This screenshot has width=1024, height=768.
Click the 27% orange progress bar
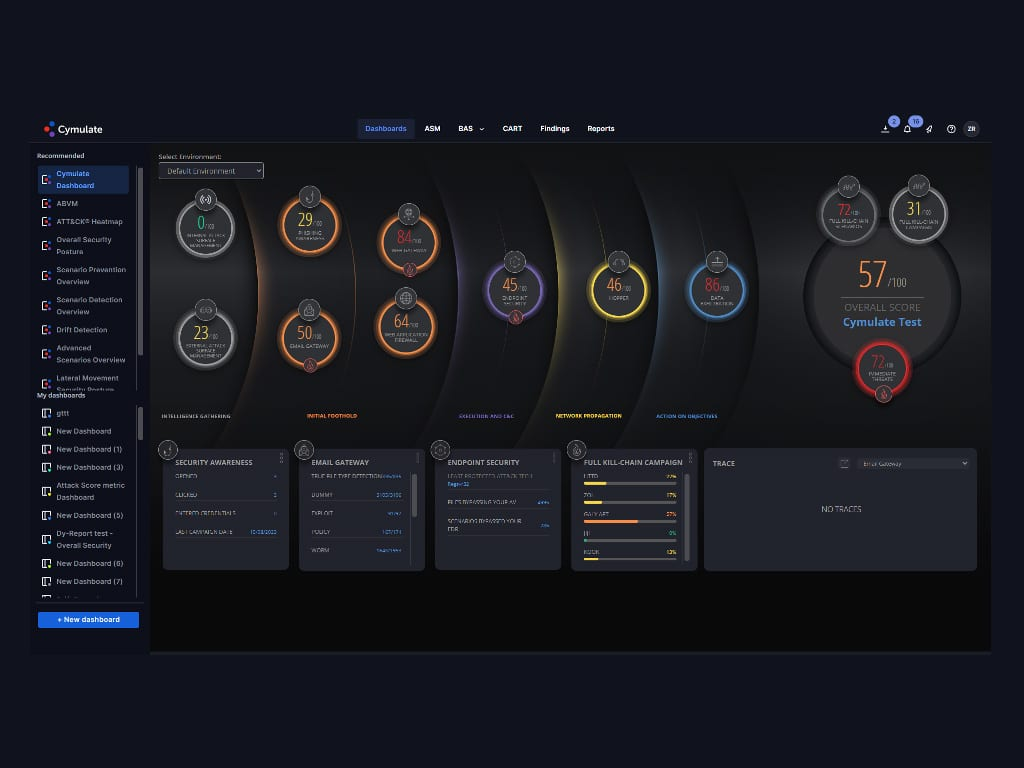click(630, 521)
